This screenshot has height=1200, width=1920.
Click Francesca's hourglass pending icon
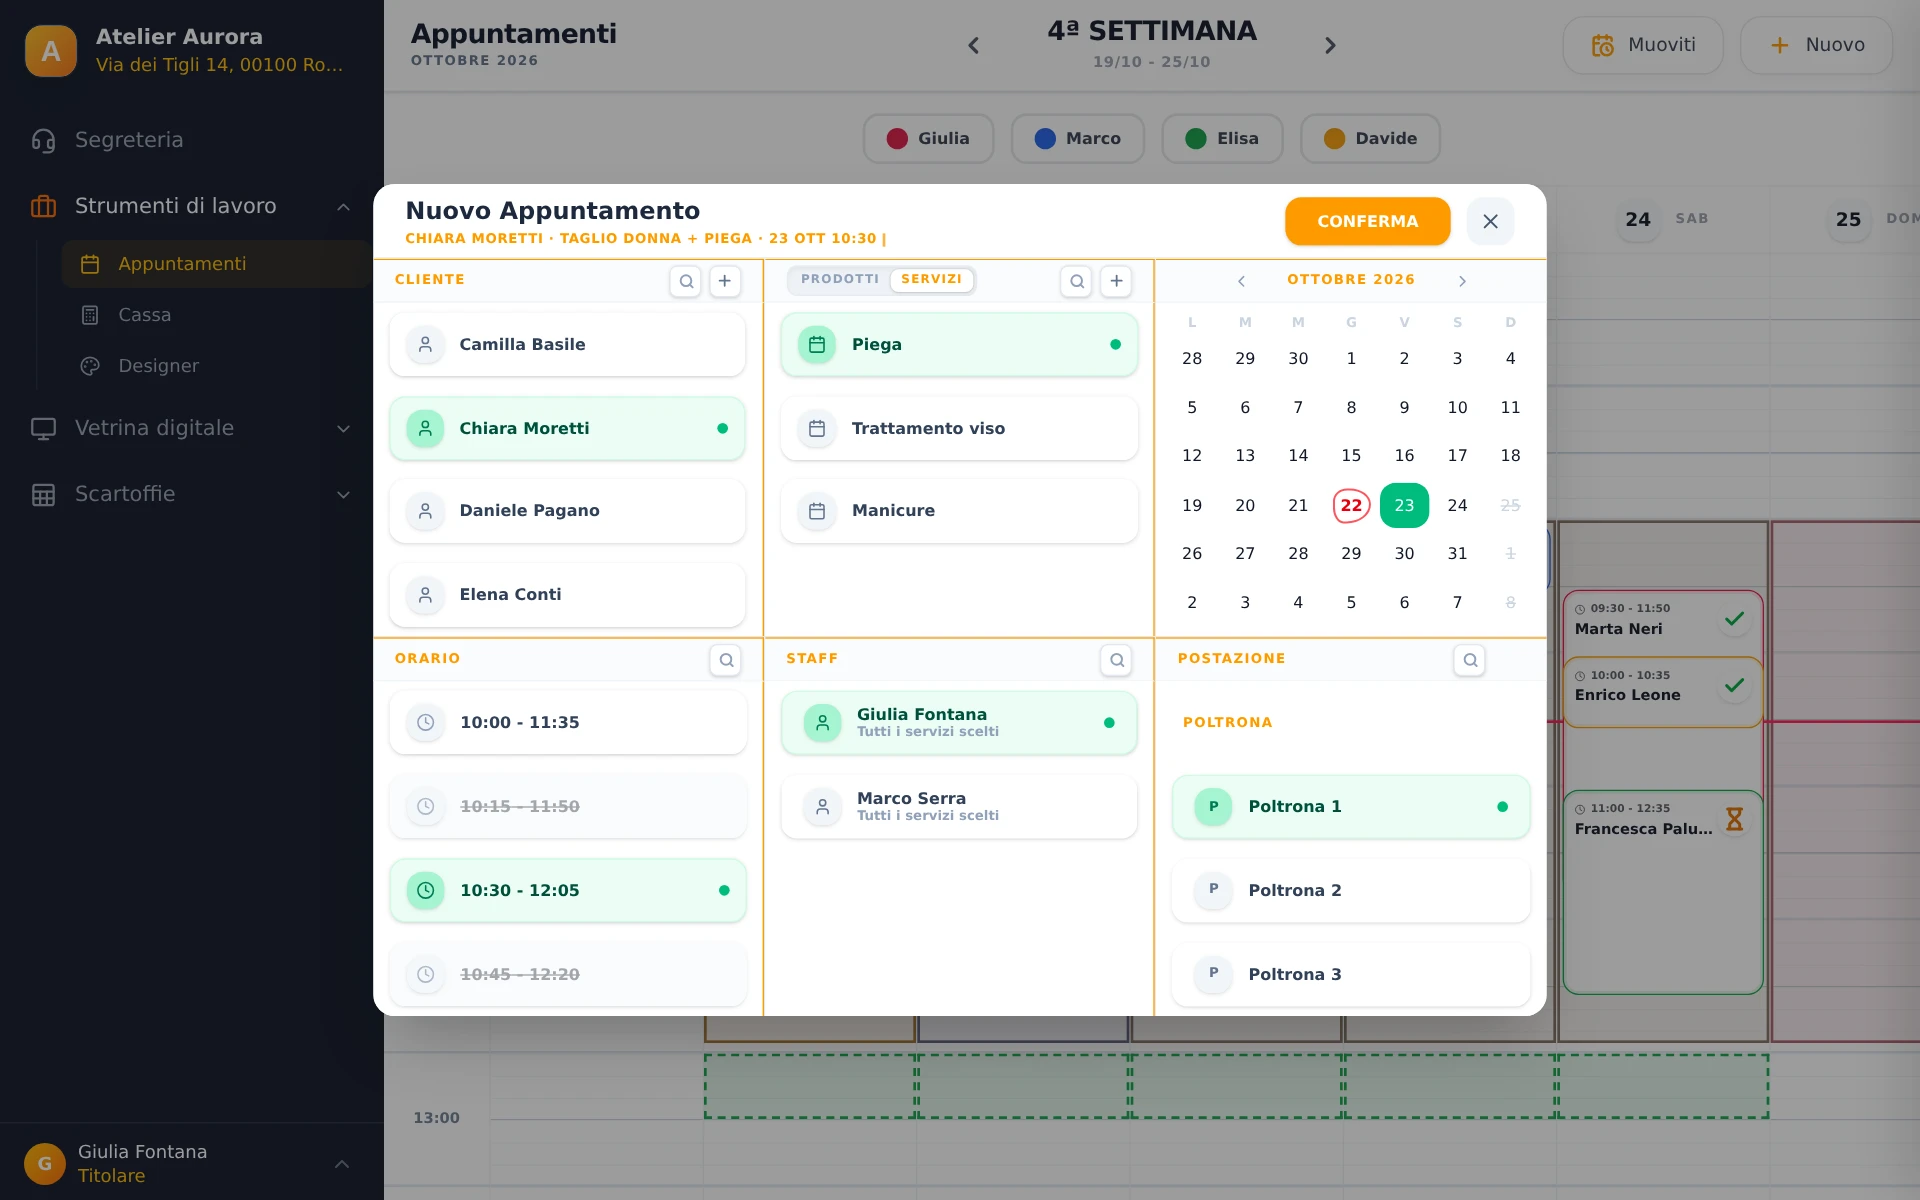click(1735, 819)
